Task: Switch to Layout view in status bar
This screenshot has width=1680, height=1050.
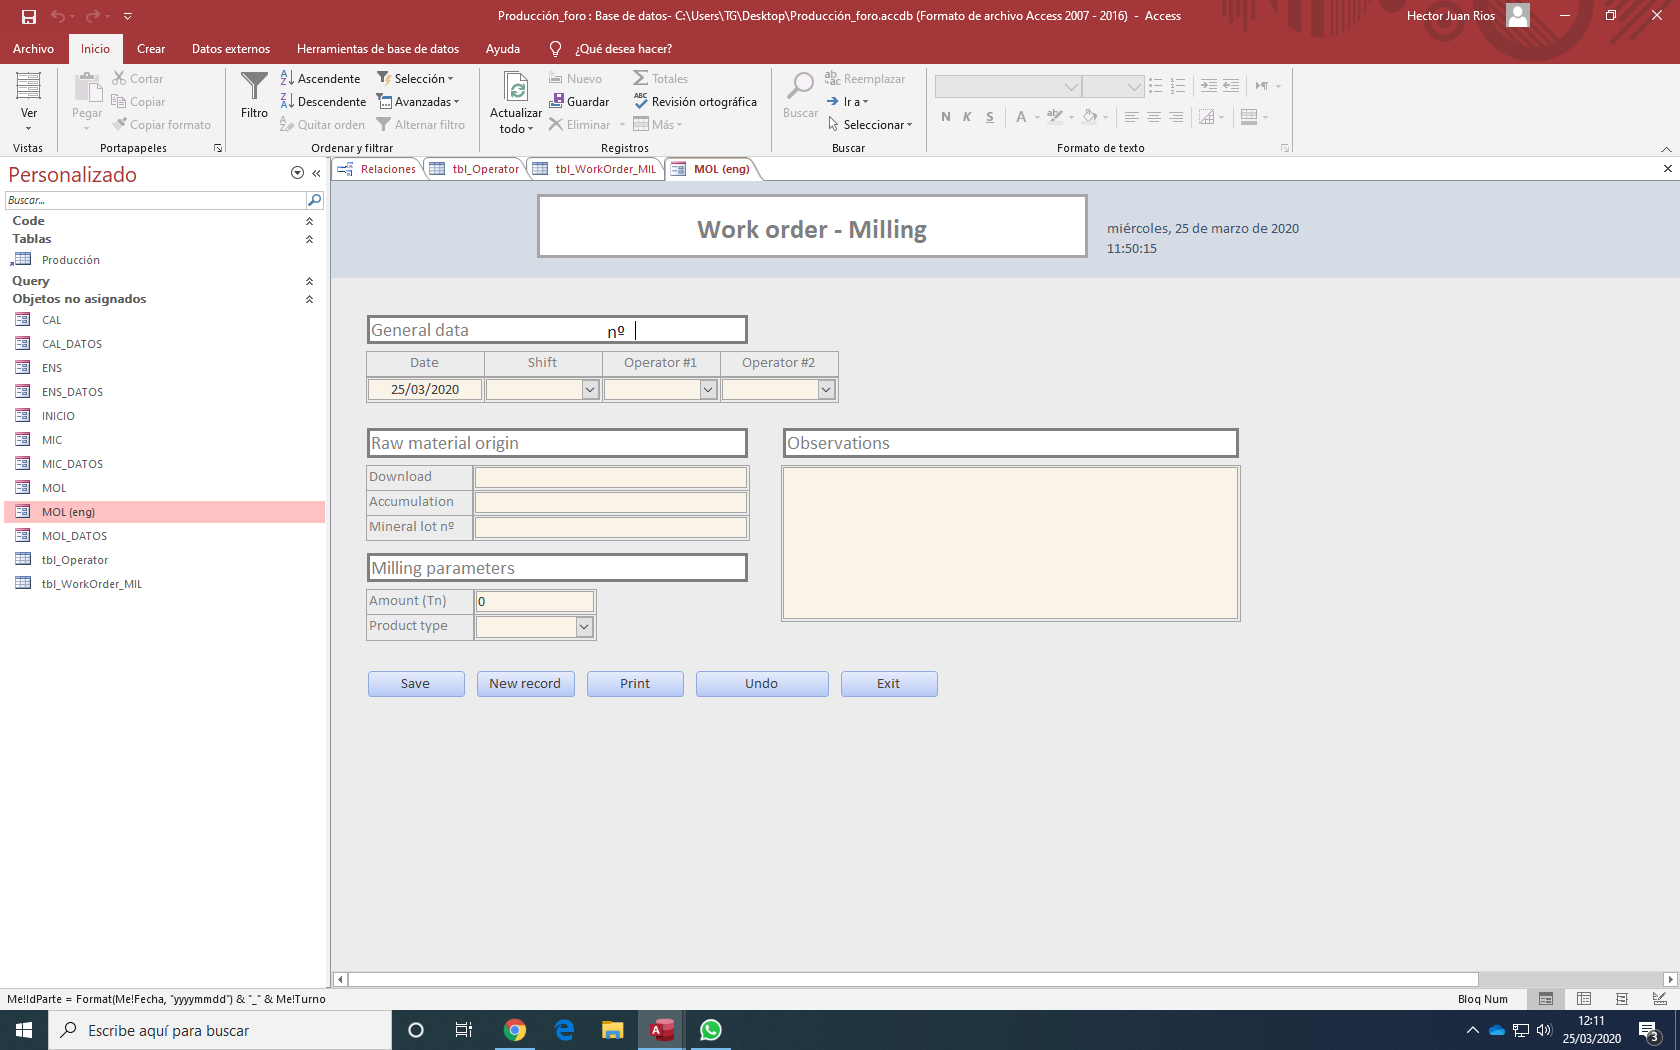Action: (x=1622, y=999)
